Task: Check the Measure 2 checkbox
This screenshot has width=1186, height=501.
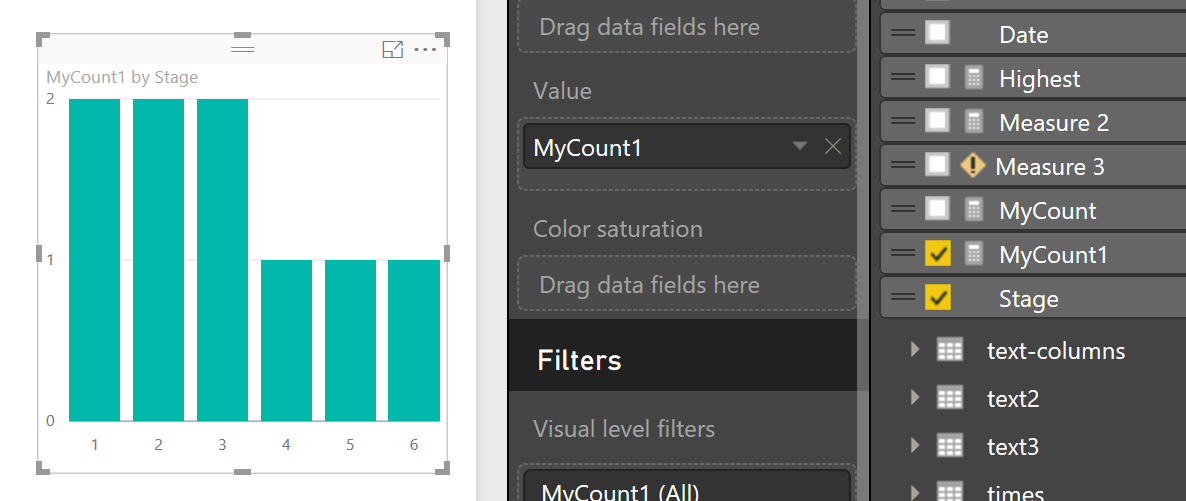Action: coord(938,121)
